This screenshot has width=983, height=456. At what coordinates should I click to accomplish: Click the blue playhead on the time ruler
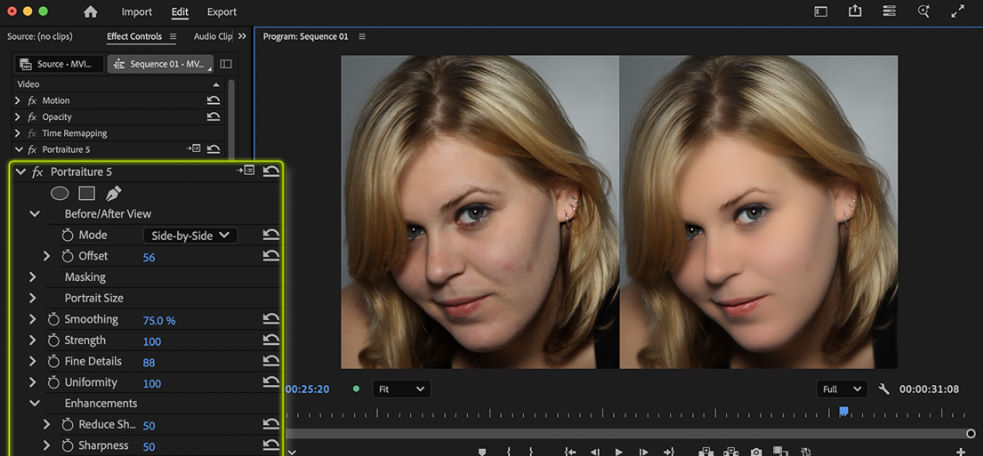(844, 411)
